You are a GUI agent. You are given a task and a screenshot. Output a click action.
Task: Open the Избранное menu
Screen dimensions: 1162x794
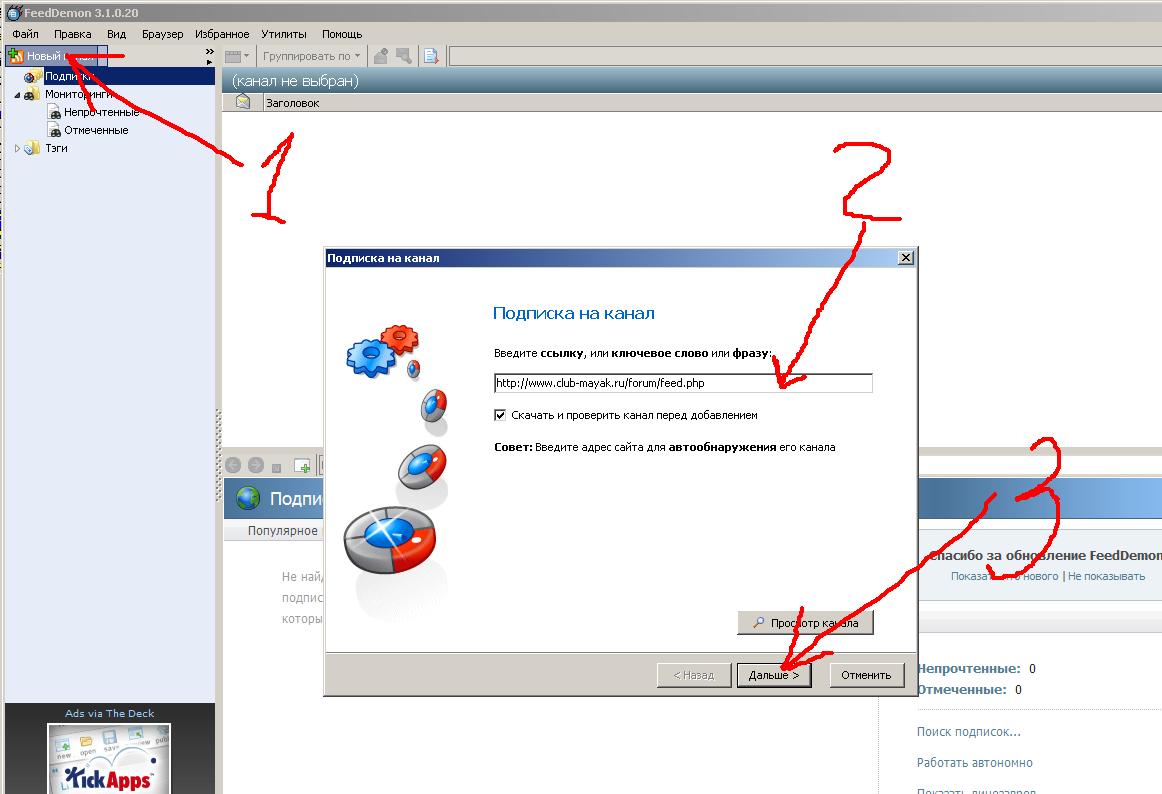point(222,34)
